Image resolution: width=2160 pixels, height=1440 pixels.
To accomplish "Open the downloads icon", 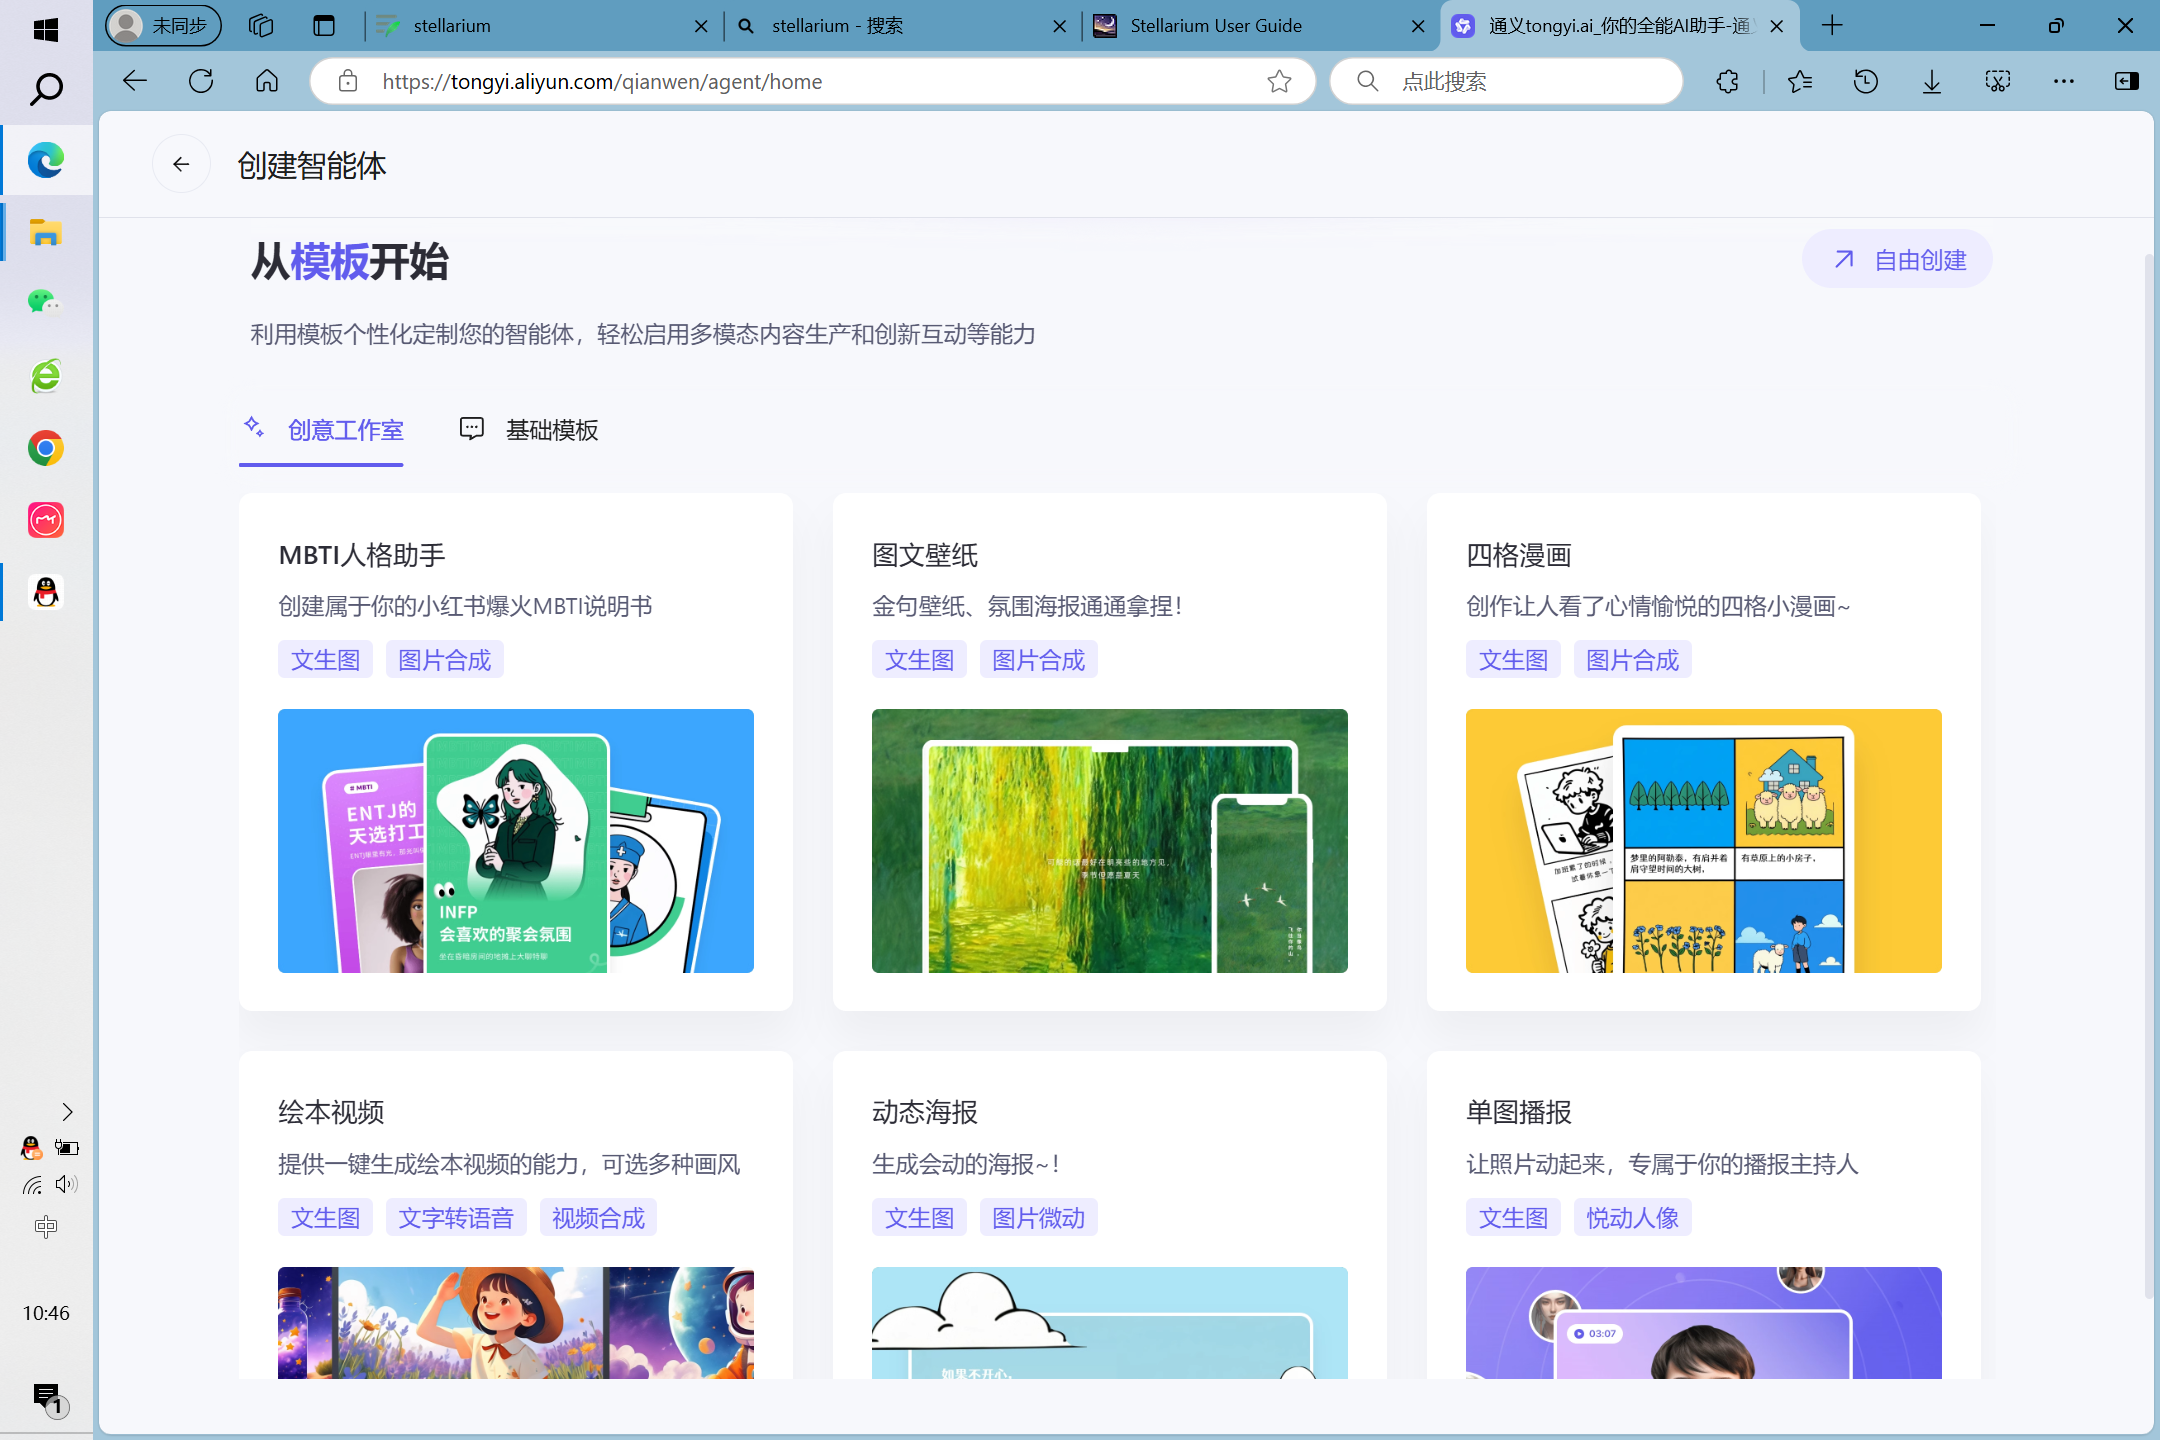I will (x=1932, y=81).
